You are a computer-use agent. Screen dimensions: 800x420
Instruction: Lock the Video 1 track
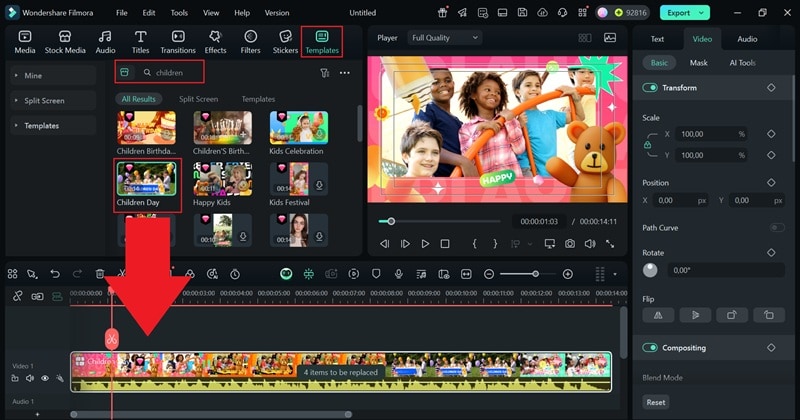(x=15, y=378)
